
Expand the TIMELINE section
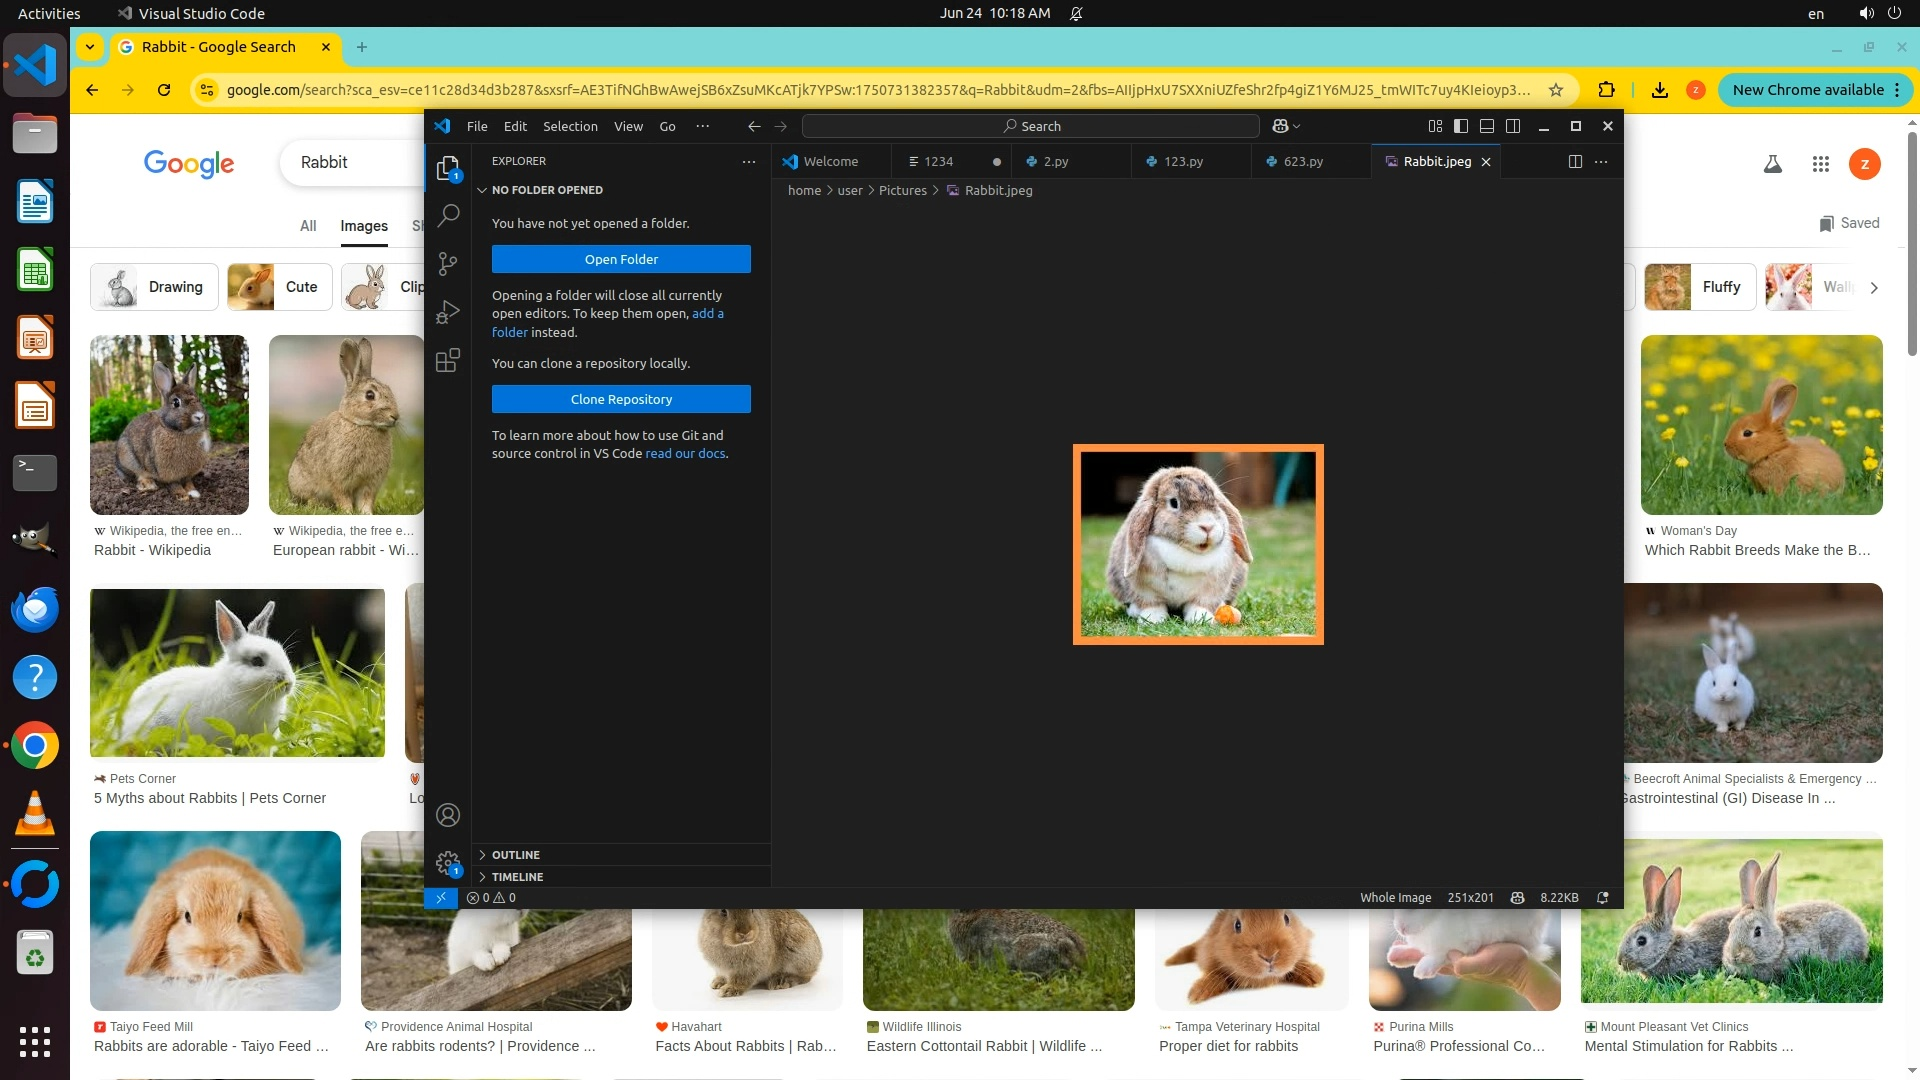pos(517,877)
